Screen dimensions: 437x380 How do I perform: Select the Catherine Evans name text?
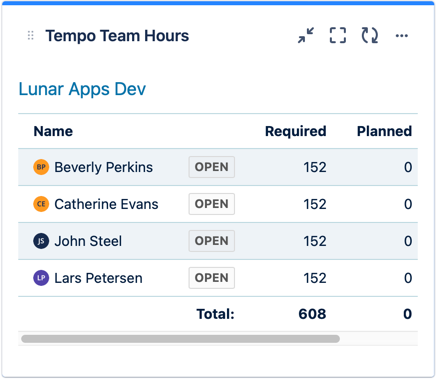tap(106, 204)
